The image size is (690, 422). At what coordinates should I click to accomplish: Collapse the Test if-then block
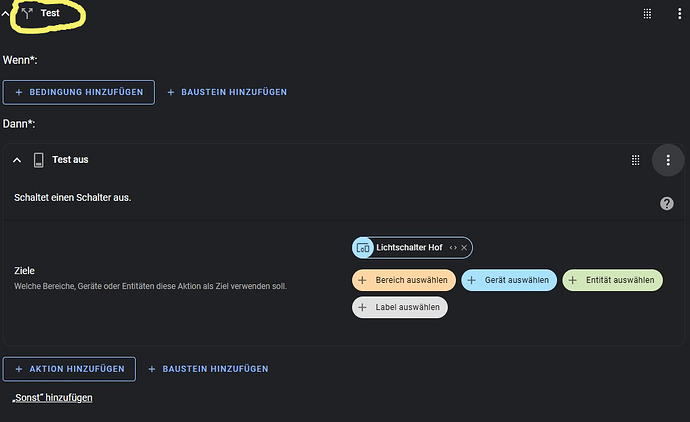point(5,14)
